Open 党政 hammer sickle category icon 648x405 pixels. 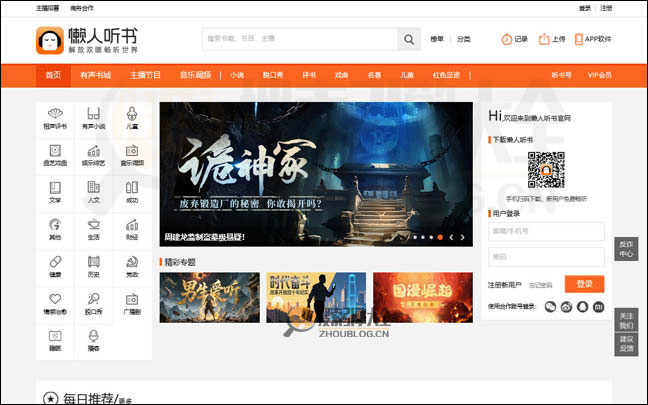(x=132, y=262)
